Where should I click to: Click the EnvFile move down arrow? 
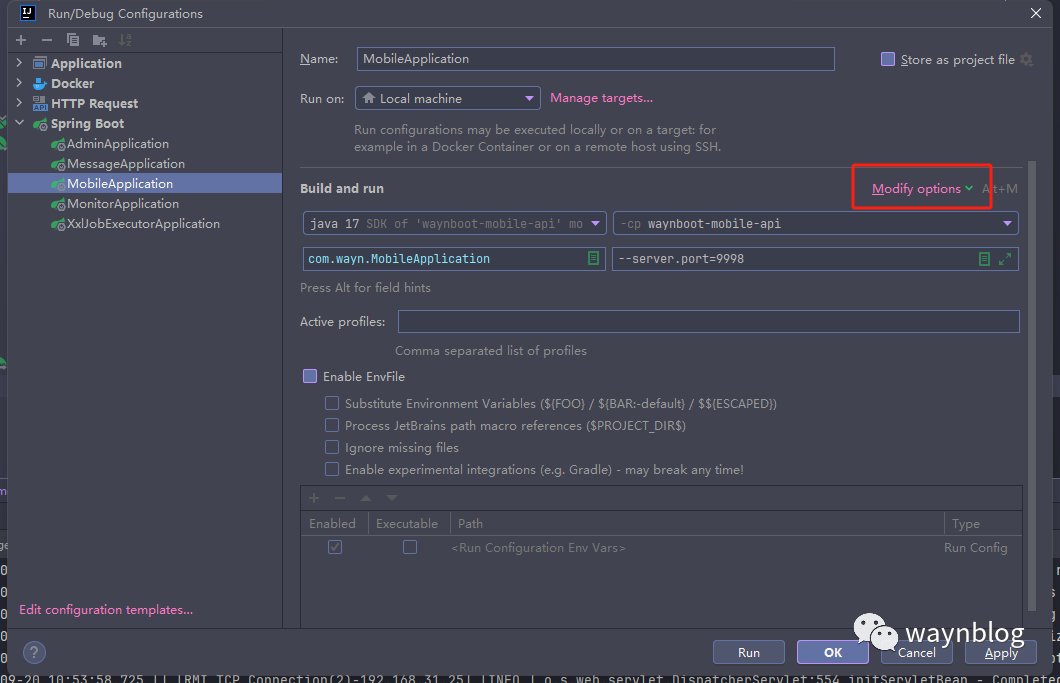(392, 498)
